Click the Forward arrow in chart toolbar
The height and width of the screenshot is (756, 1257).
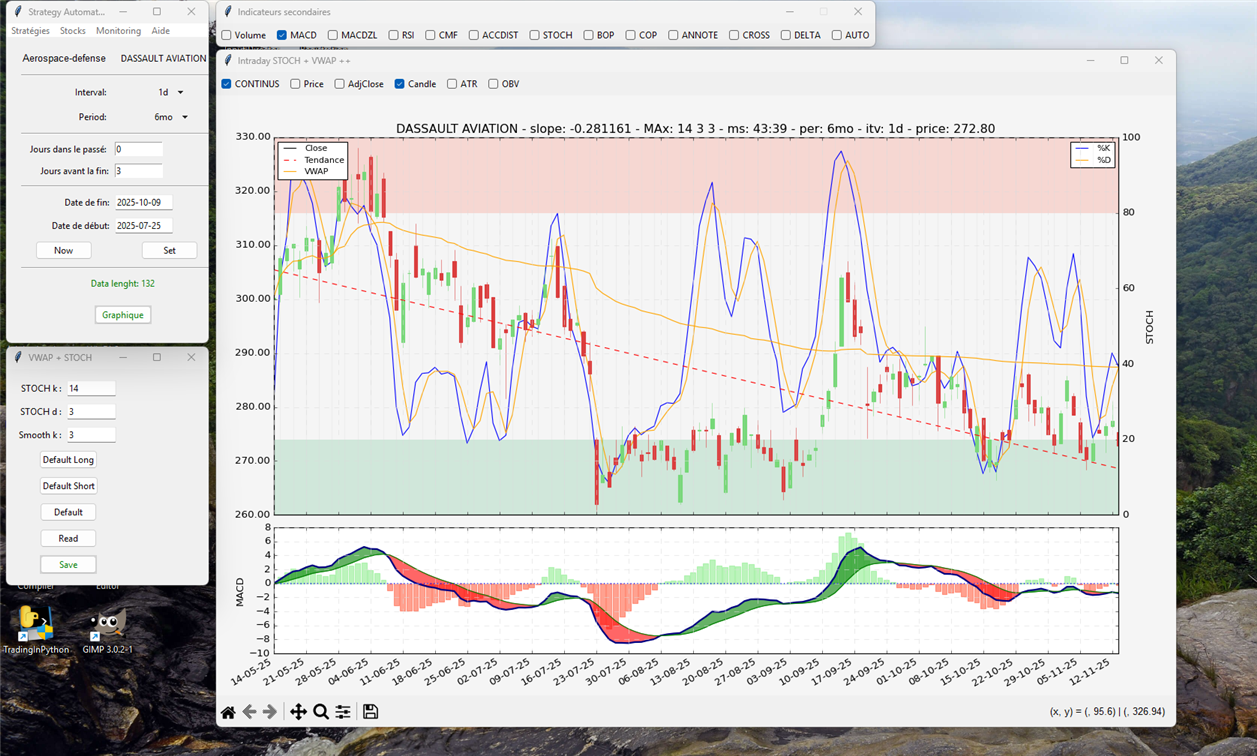click(270, 712)
